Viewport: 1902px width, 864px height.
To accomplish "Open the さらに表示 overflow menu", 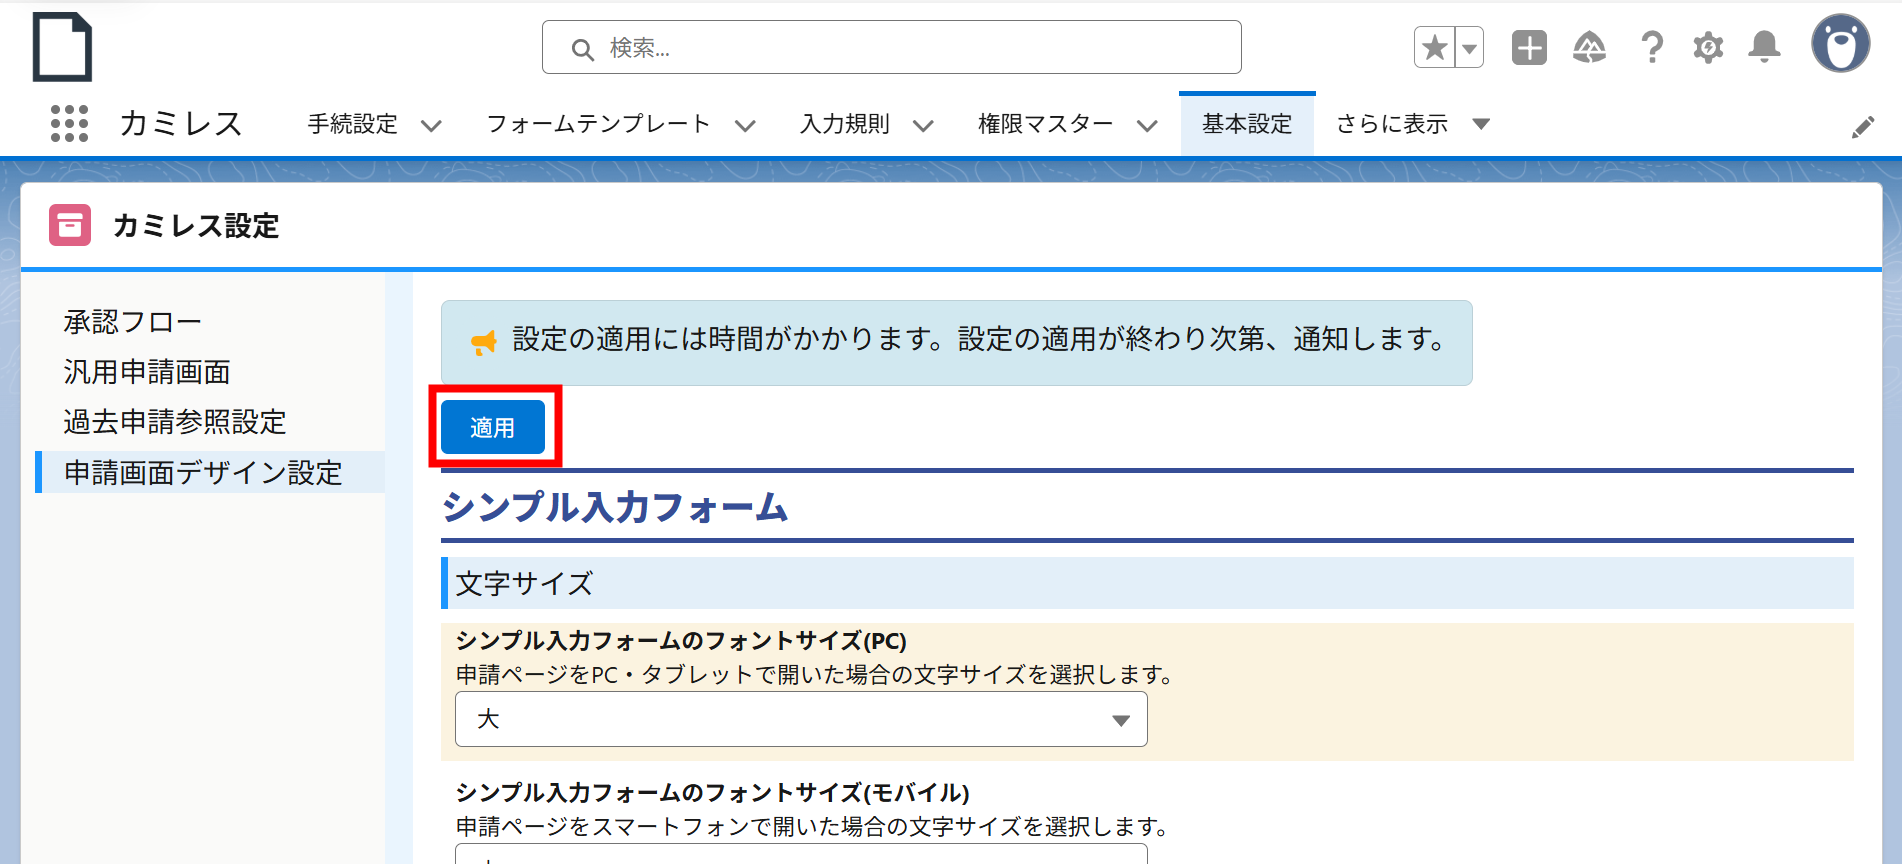I will coord(1412,124).
